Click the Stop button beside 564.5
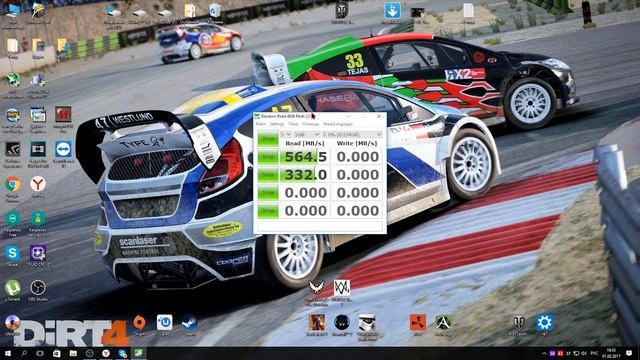The width and height of the screenshot is (640, 360). click(x=268, y=157)
